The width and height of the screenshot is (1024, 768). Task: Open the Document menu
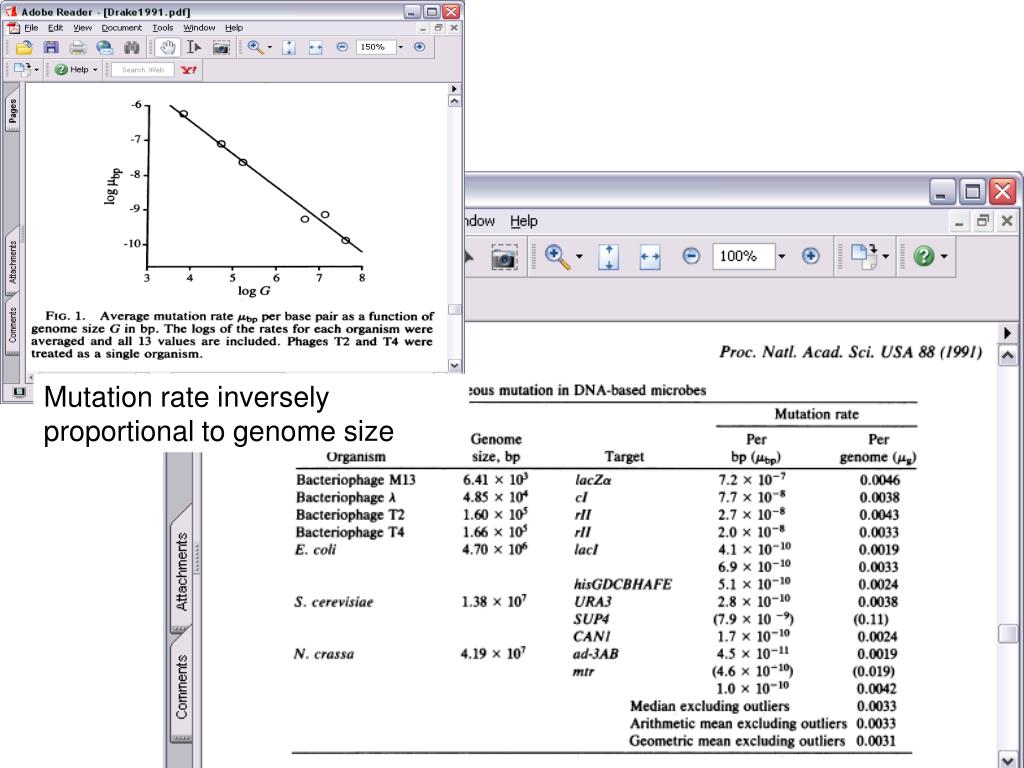click(x=121, y=28)
